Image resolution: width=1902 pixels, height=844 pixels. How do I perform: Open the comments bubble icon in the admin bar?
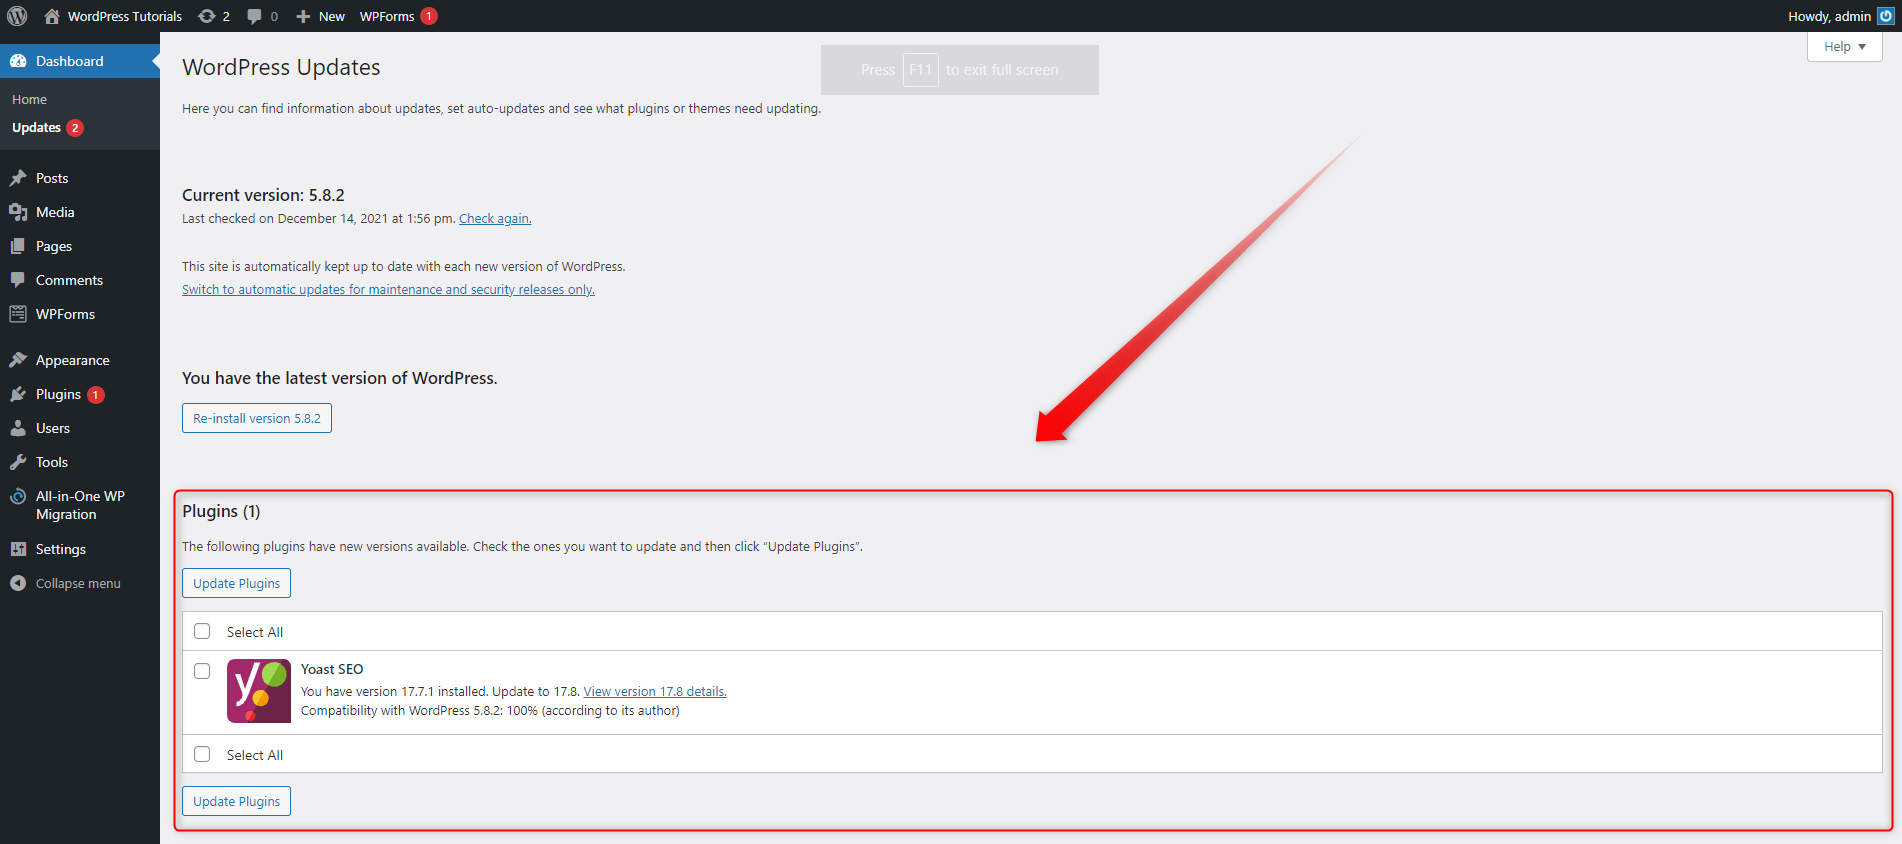point(254,16)
